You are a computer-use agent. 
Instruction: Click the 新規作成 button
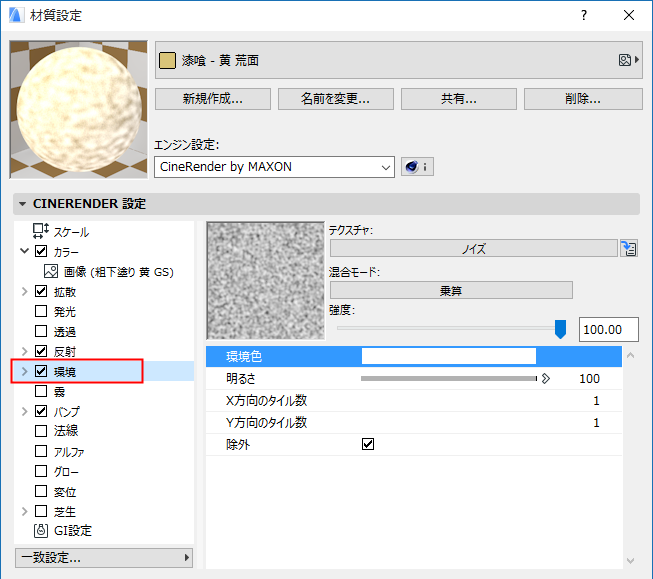[x=213, y=99]
